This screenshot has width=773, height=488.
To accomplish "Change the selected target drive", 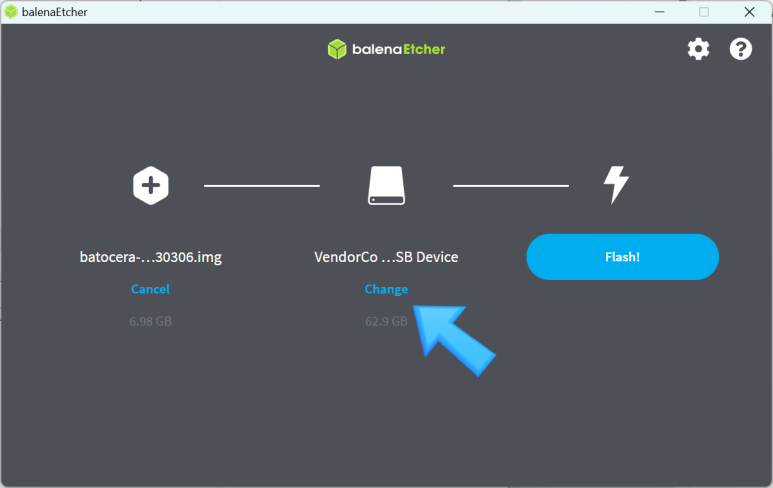I will (x=386, y=289).
